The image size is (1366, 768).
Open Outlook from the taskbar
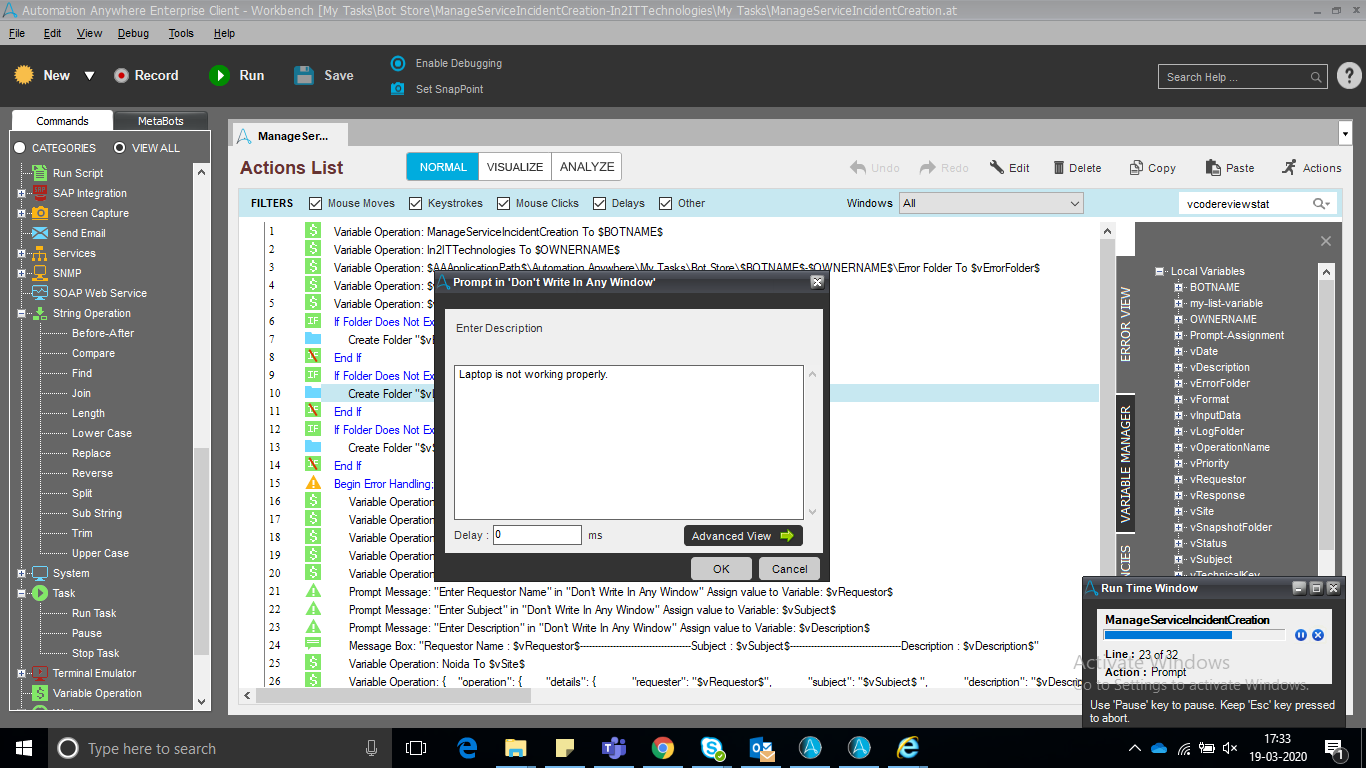pos(761,748)
